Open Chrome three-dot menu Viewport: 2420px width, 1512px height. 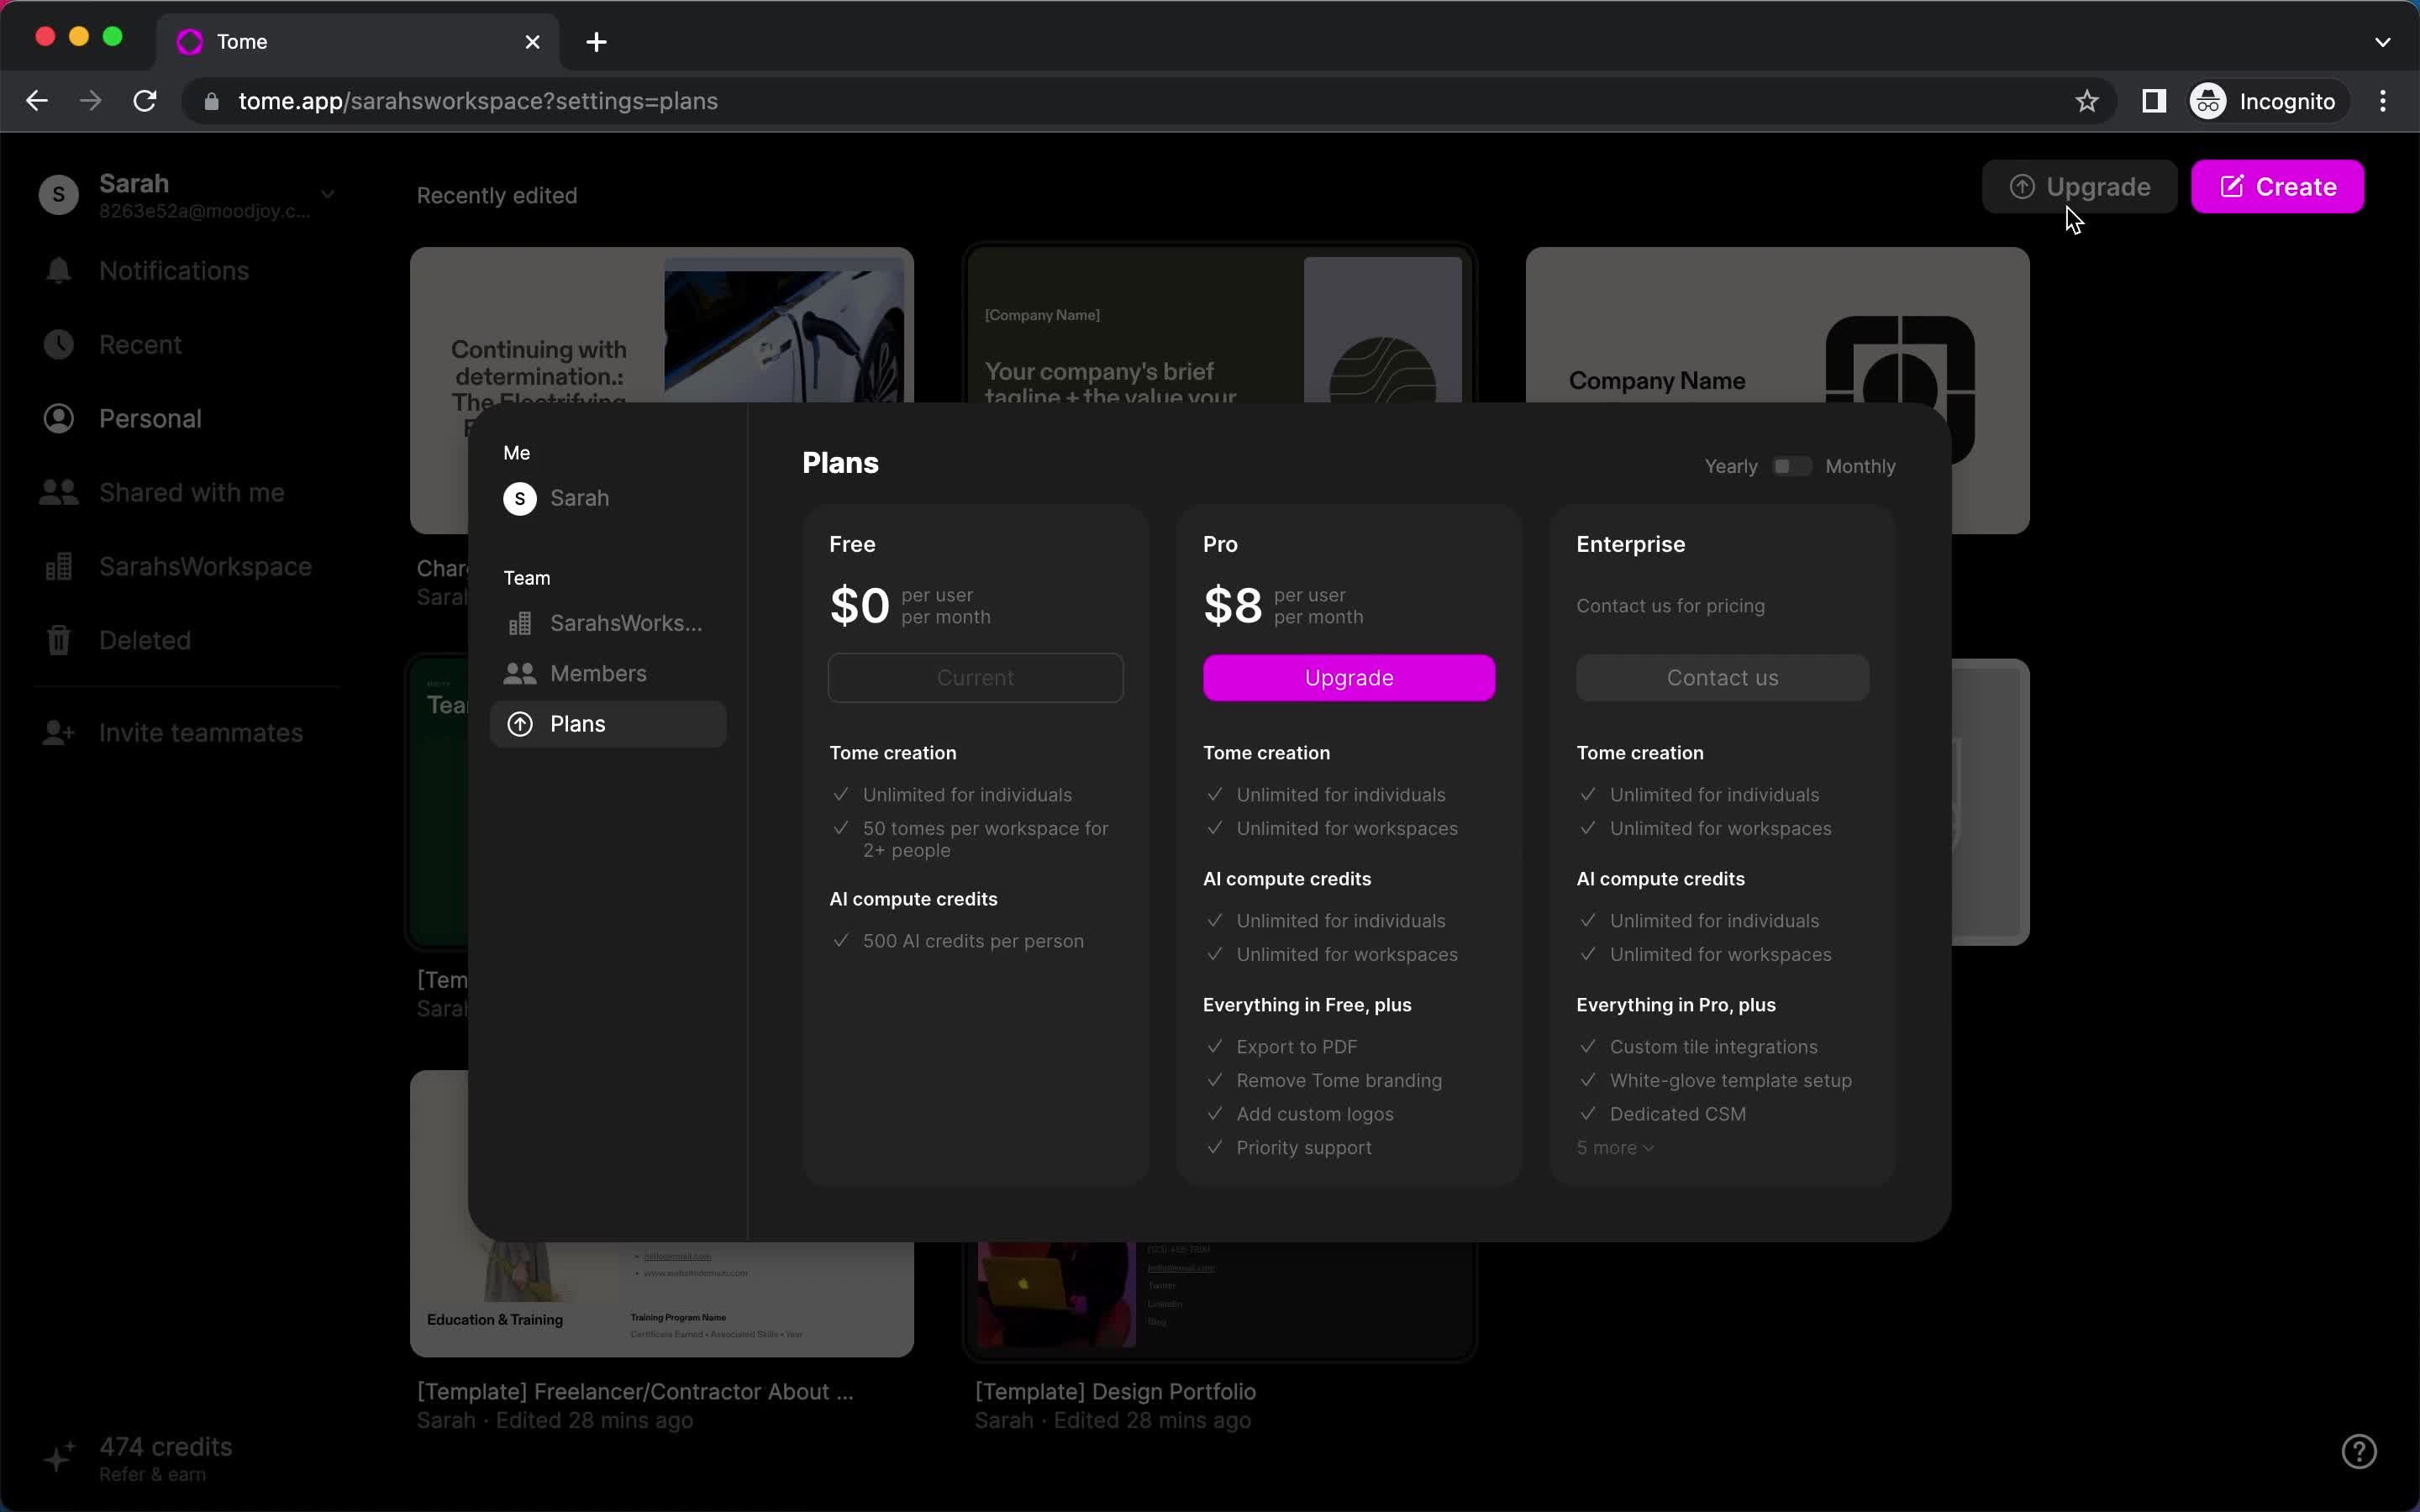(x=2383, y=101)
